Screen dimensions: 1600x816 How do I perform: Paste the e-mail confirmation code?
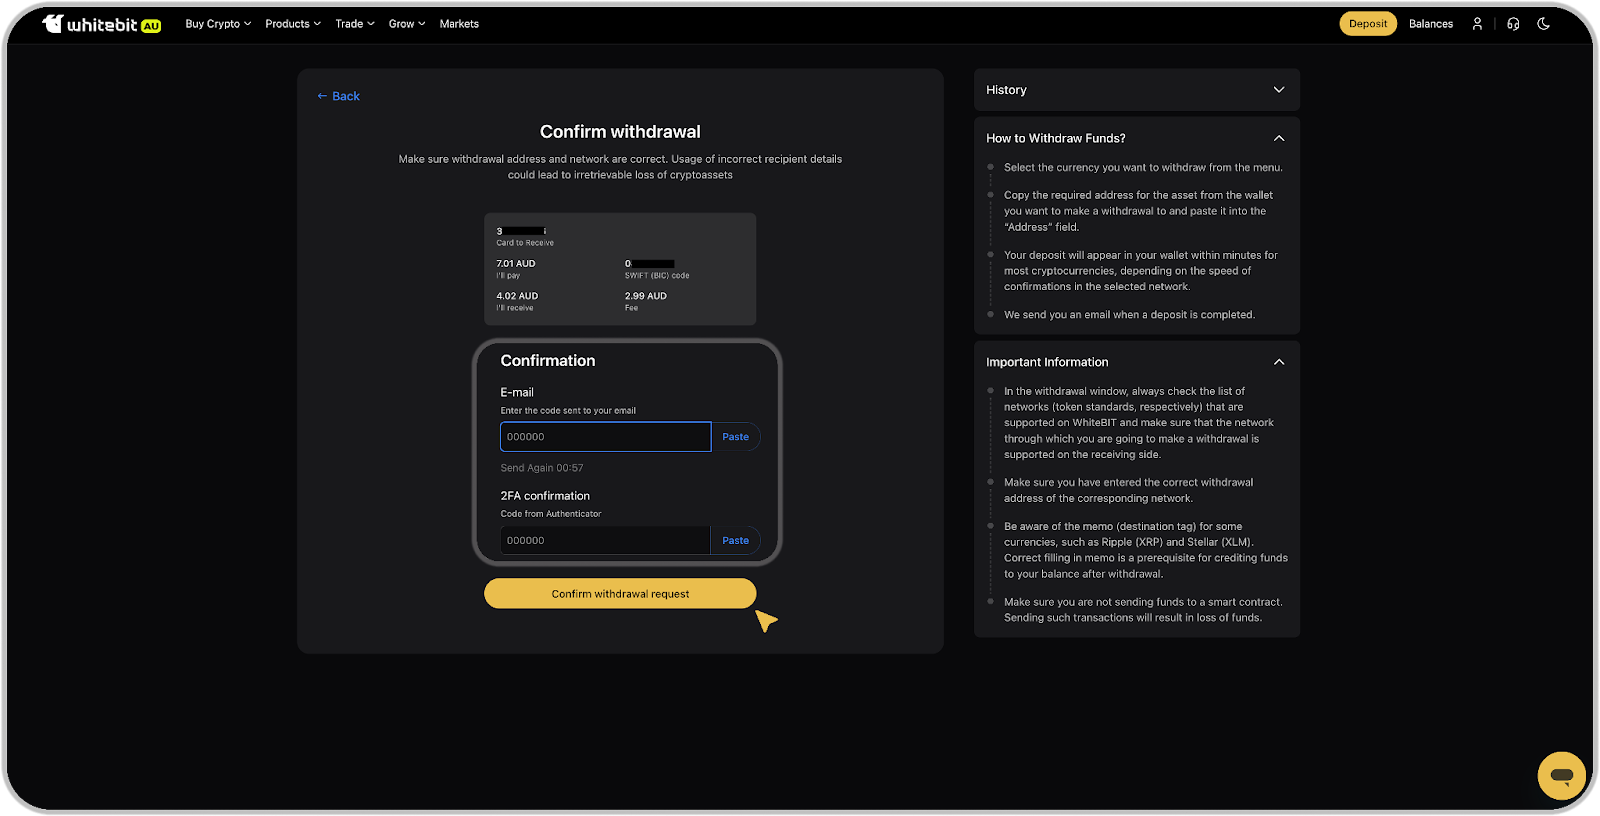tap(735, 437)
